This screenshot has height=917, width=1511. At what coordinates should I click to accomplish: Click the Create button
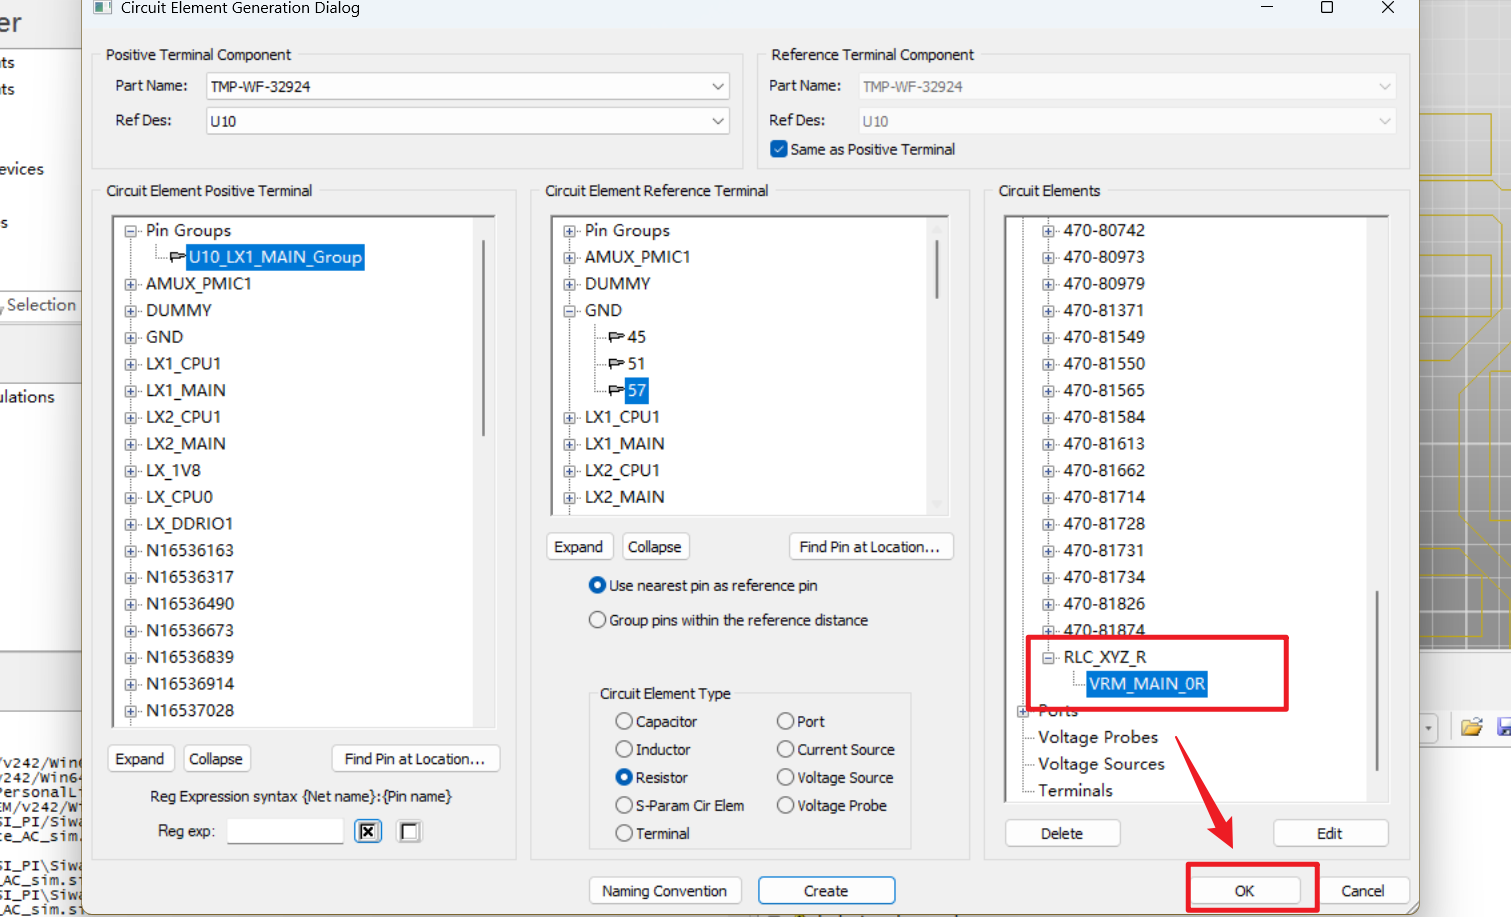click(826, 891)
